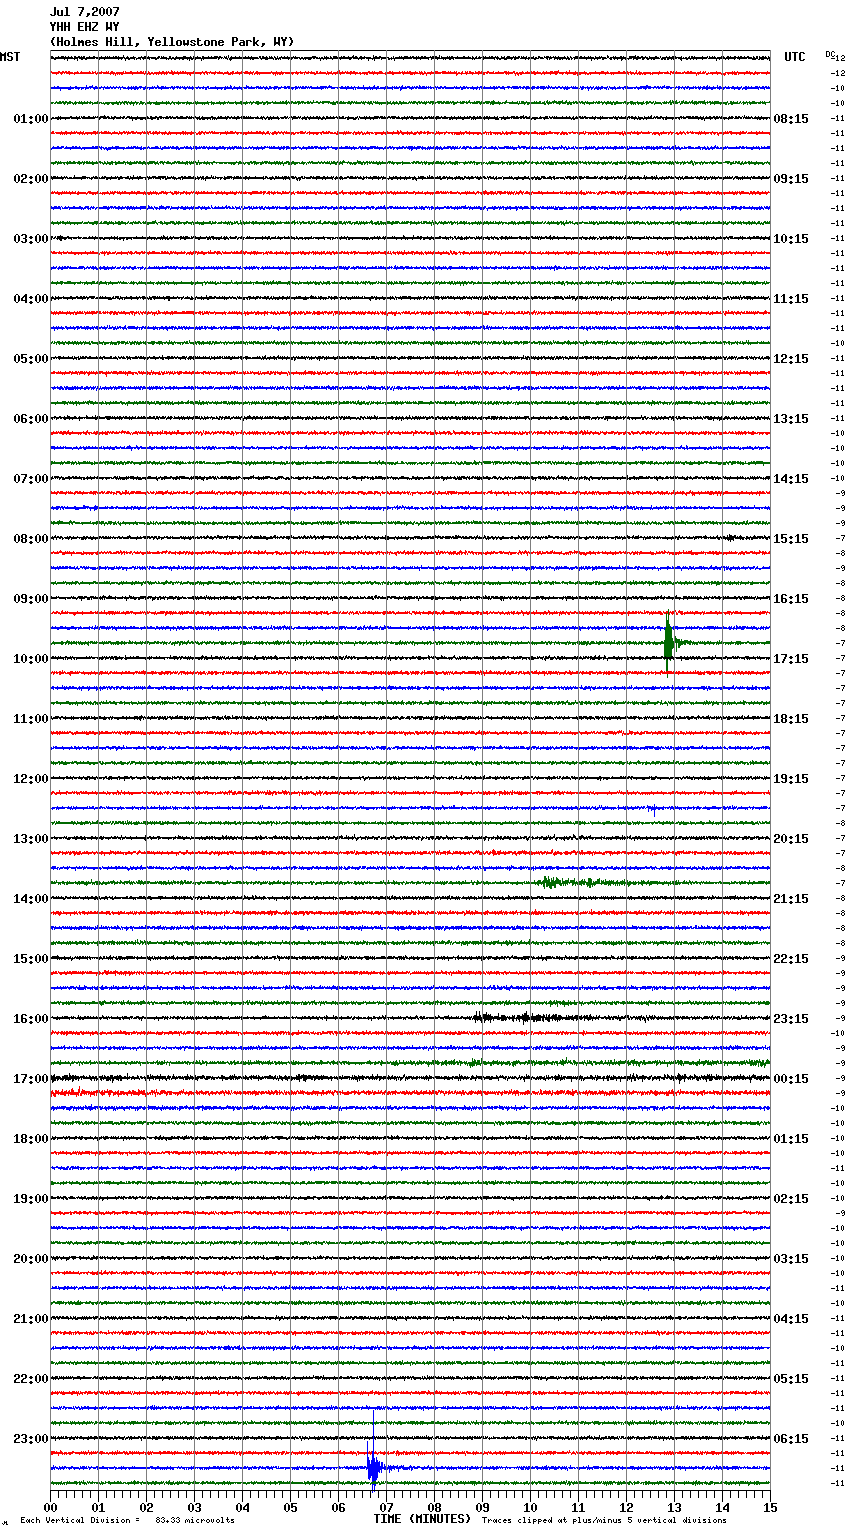The height and width of the screenshot is (1534, 850).
Task: Click the 10:15 UTC time label
Action: 791,239
